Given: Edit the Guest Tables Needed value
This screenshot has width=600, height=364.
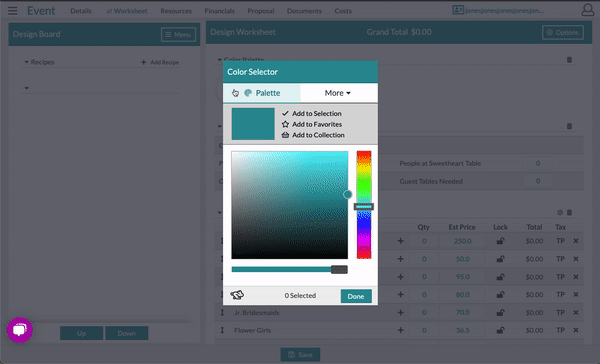Looking at the screenshot, I should pos(538,181).
